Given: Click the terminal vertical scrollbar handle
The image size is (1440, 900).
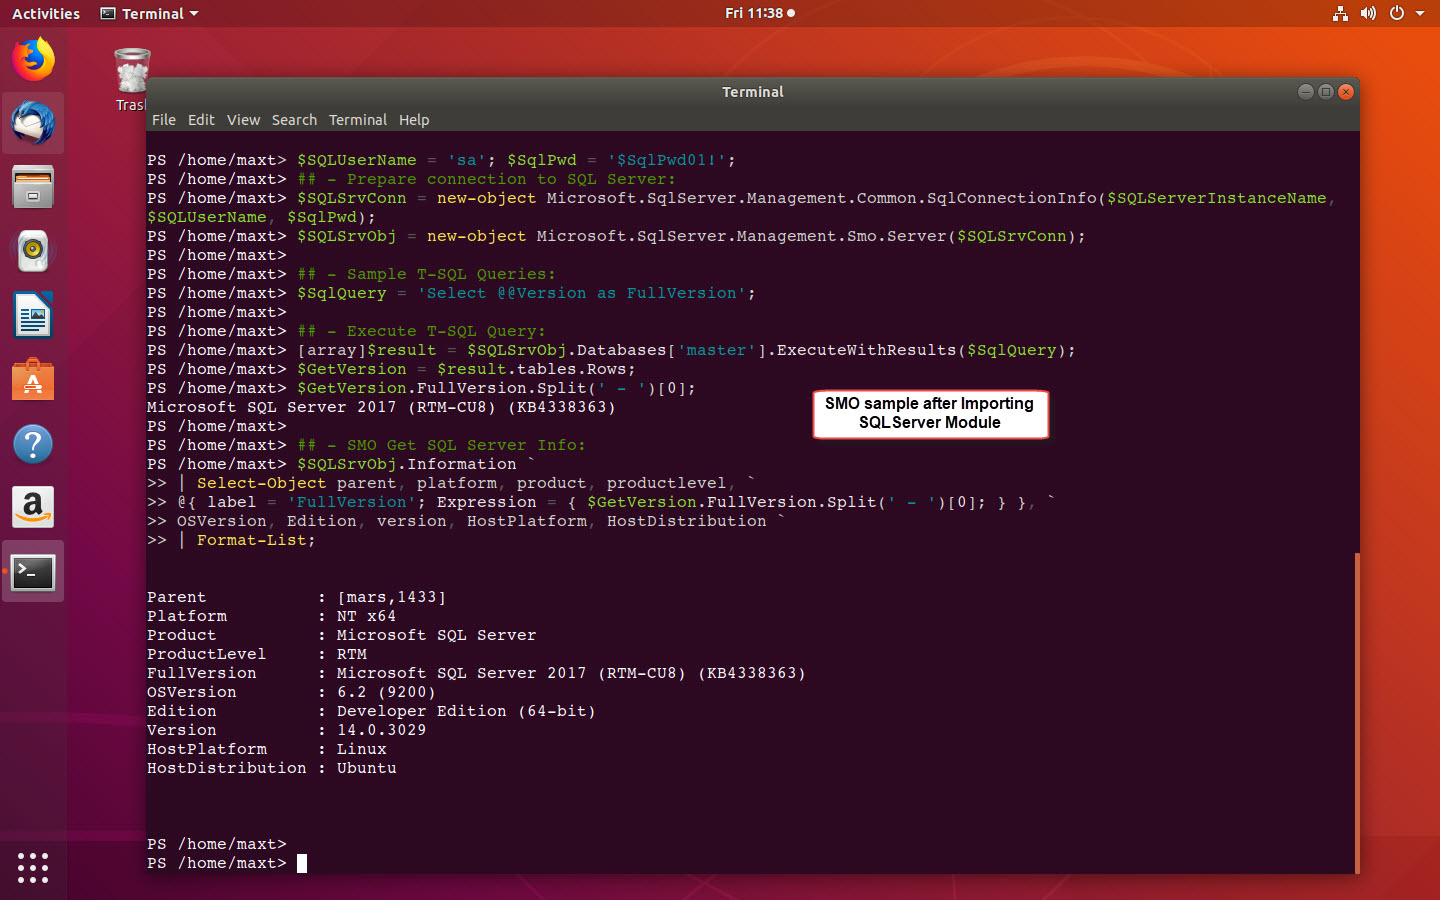Looking at the screenshot, I should 1357,712.
